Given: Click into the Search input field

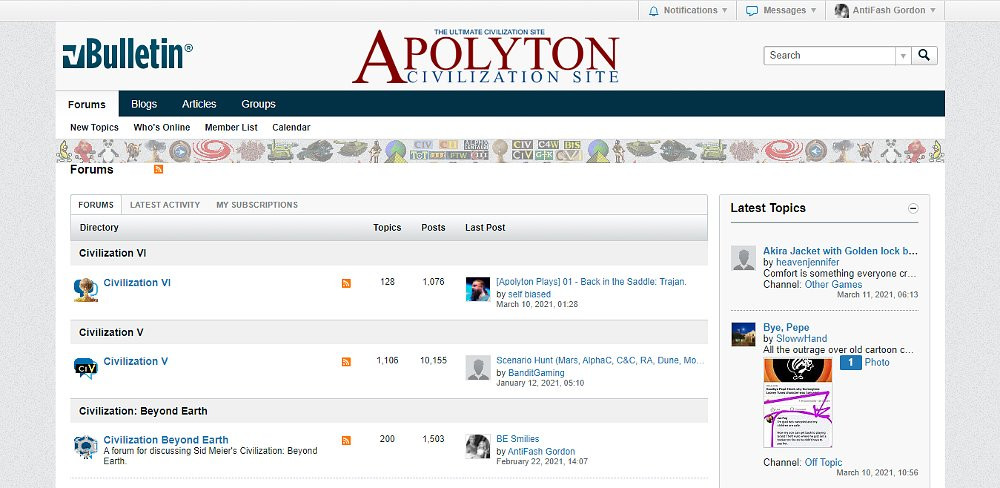Looking at the screenshot, I should tap(830, 55).
